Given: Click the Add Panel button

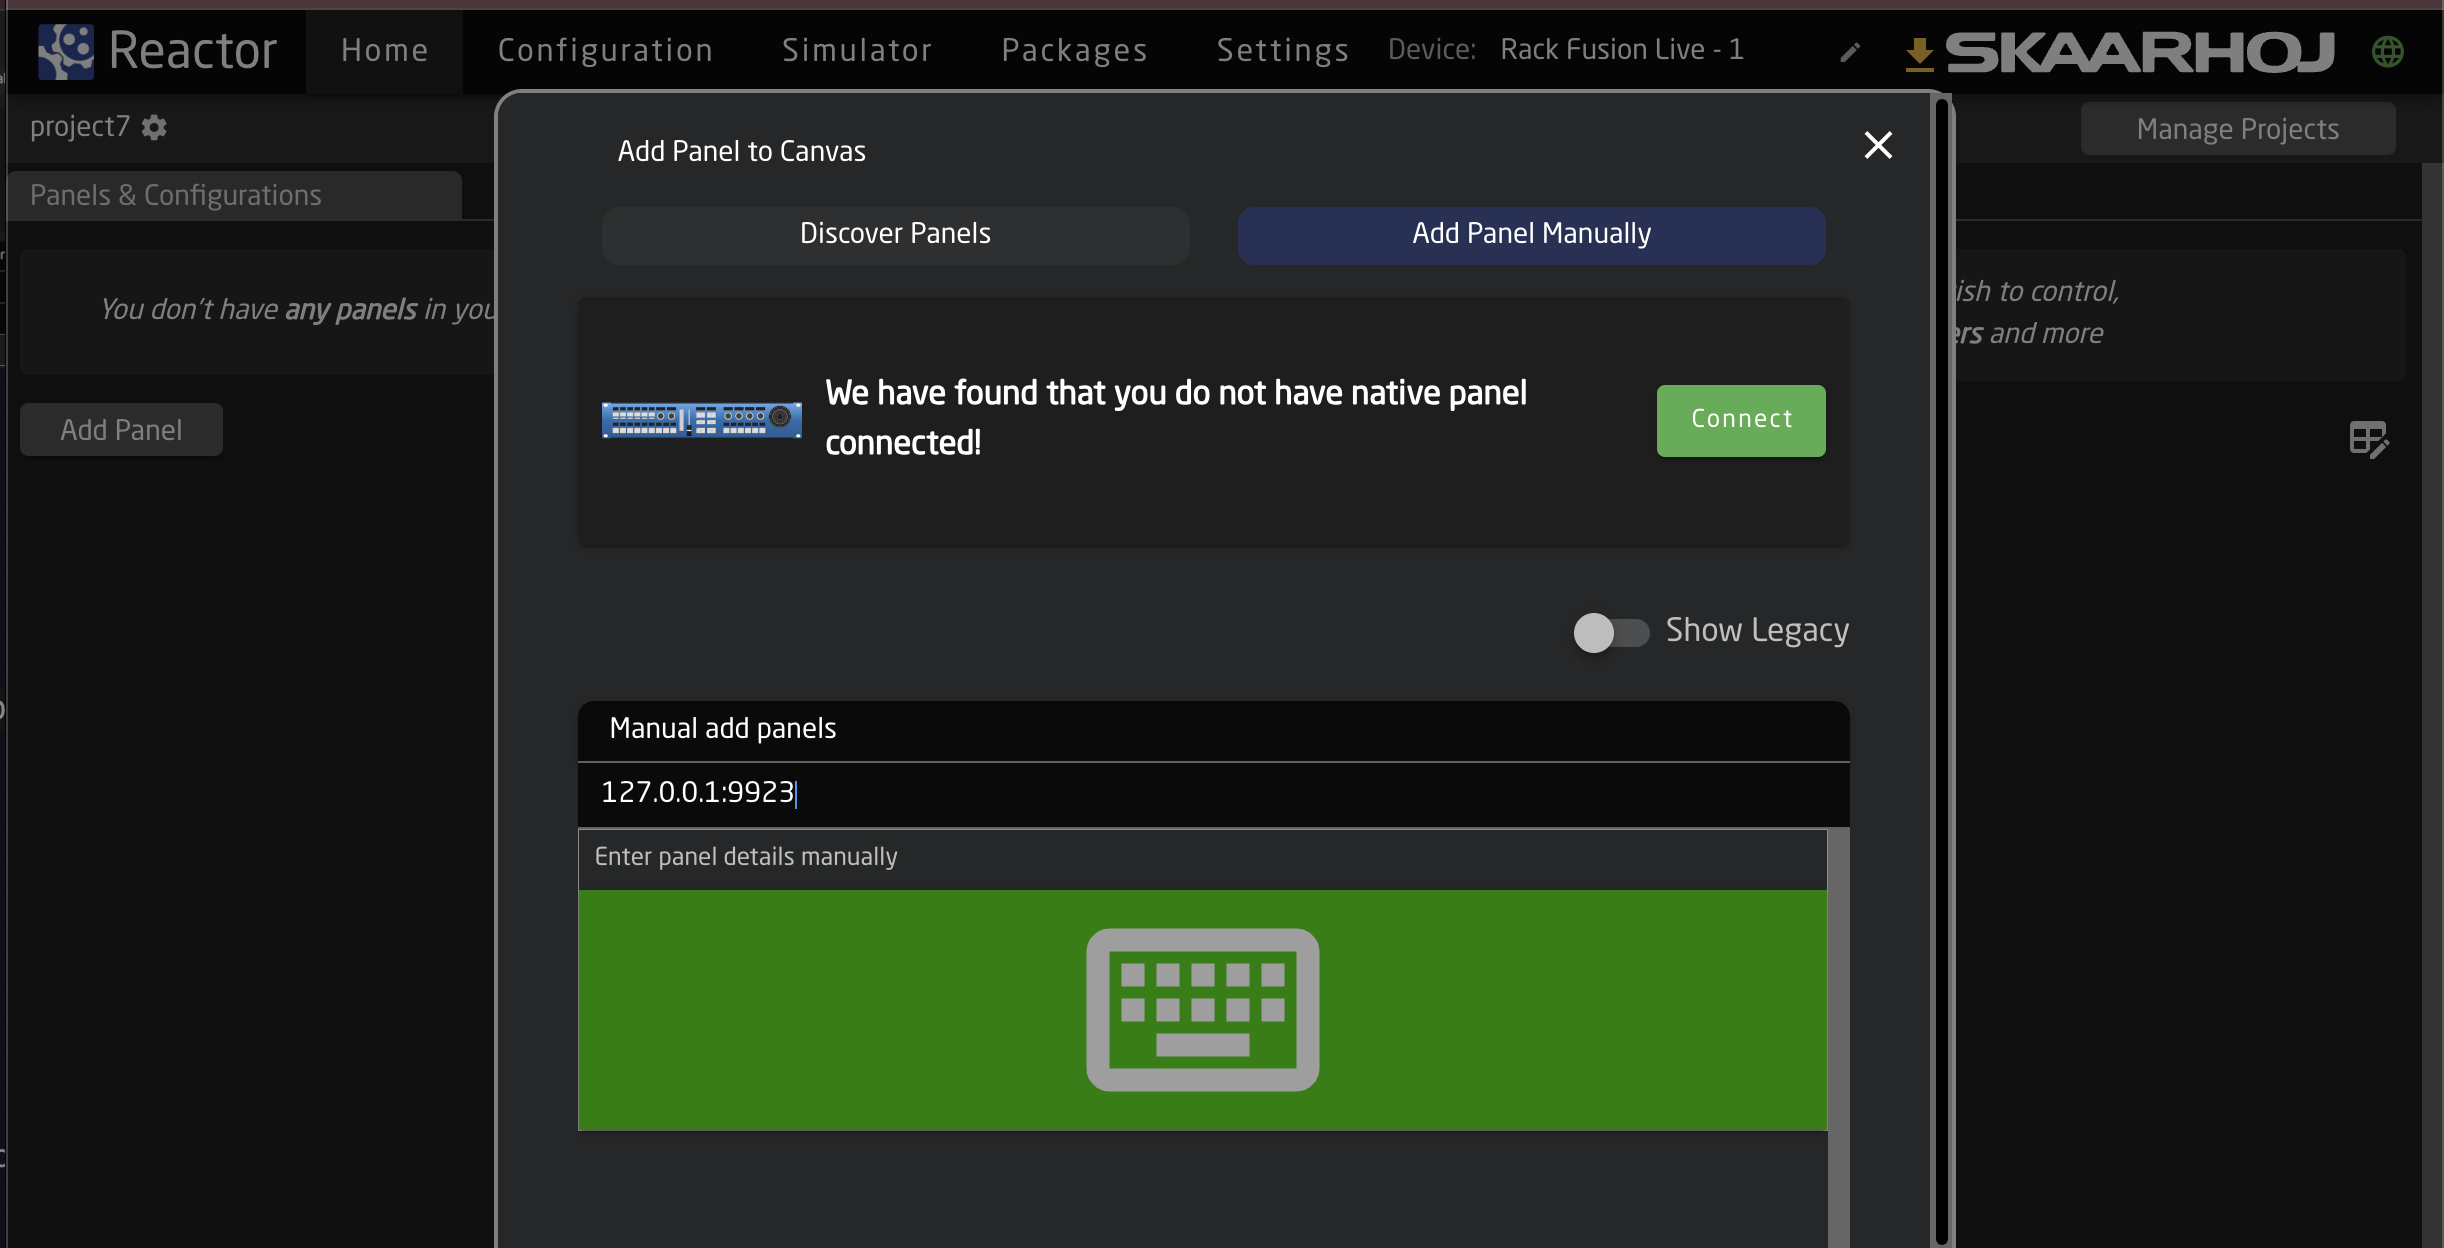Looking at the screenshot, I should point(121,430).
